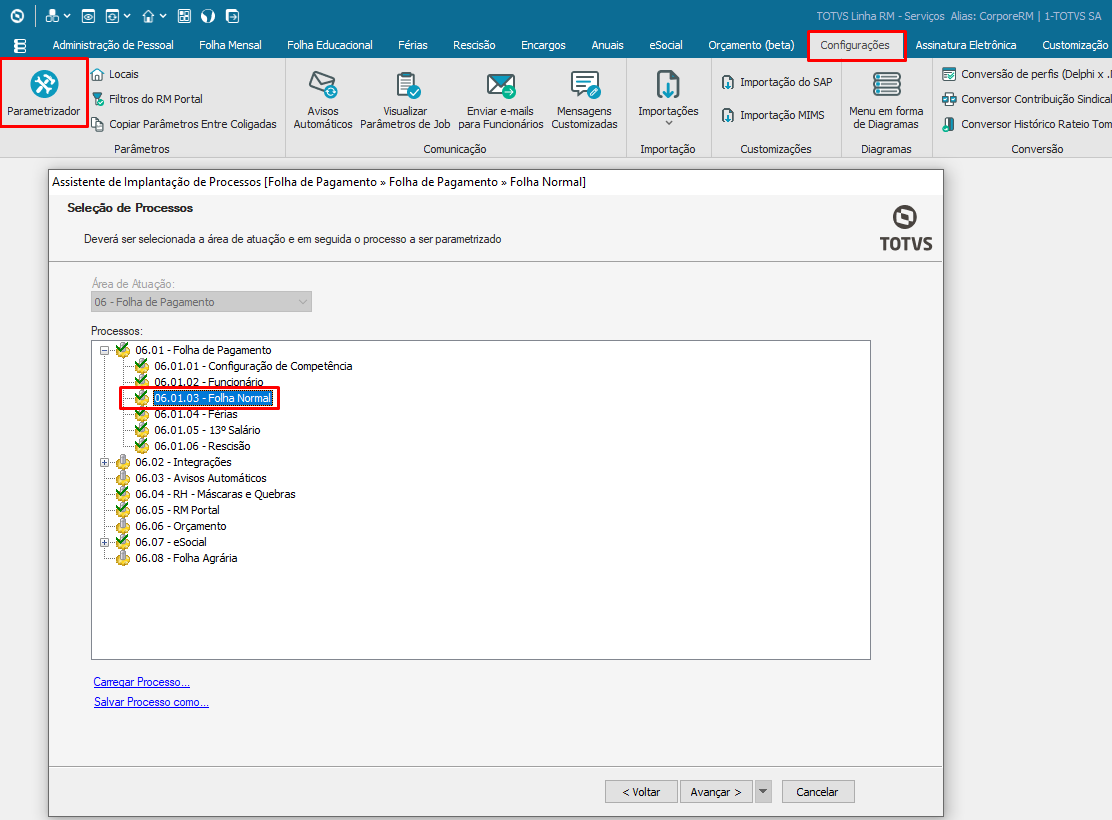This screenshot has width=1112, height=820.
Task: Open the Parametrizador tool
Action: pyautogui.click(x=44, y=94)
